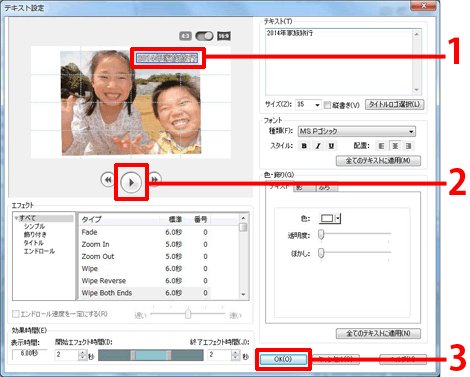Click the 表示時間 display time field
The width and height of the screenshot is (470, 377).
[29, 354]
